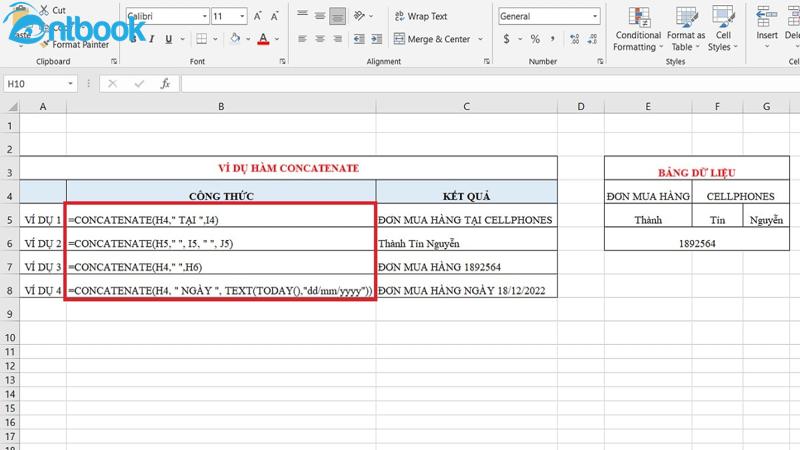Increase font size with the larger A

click(x=258, y=16)
